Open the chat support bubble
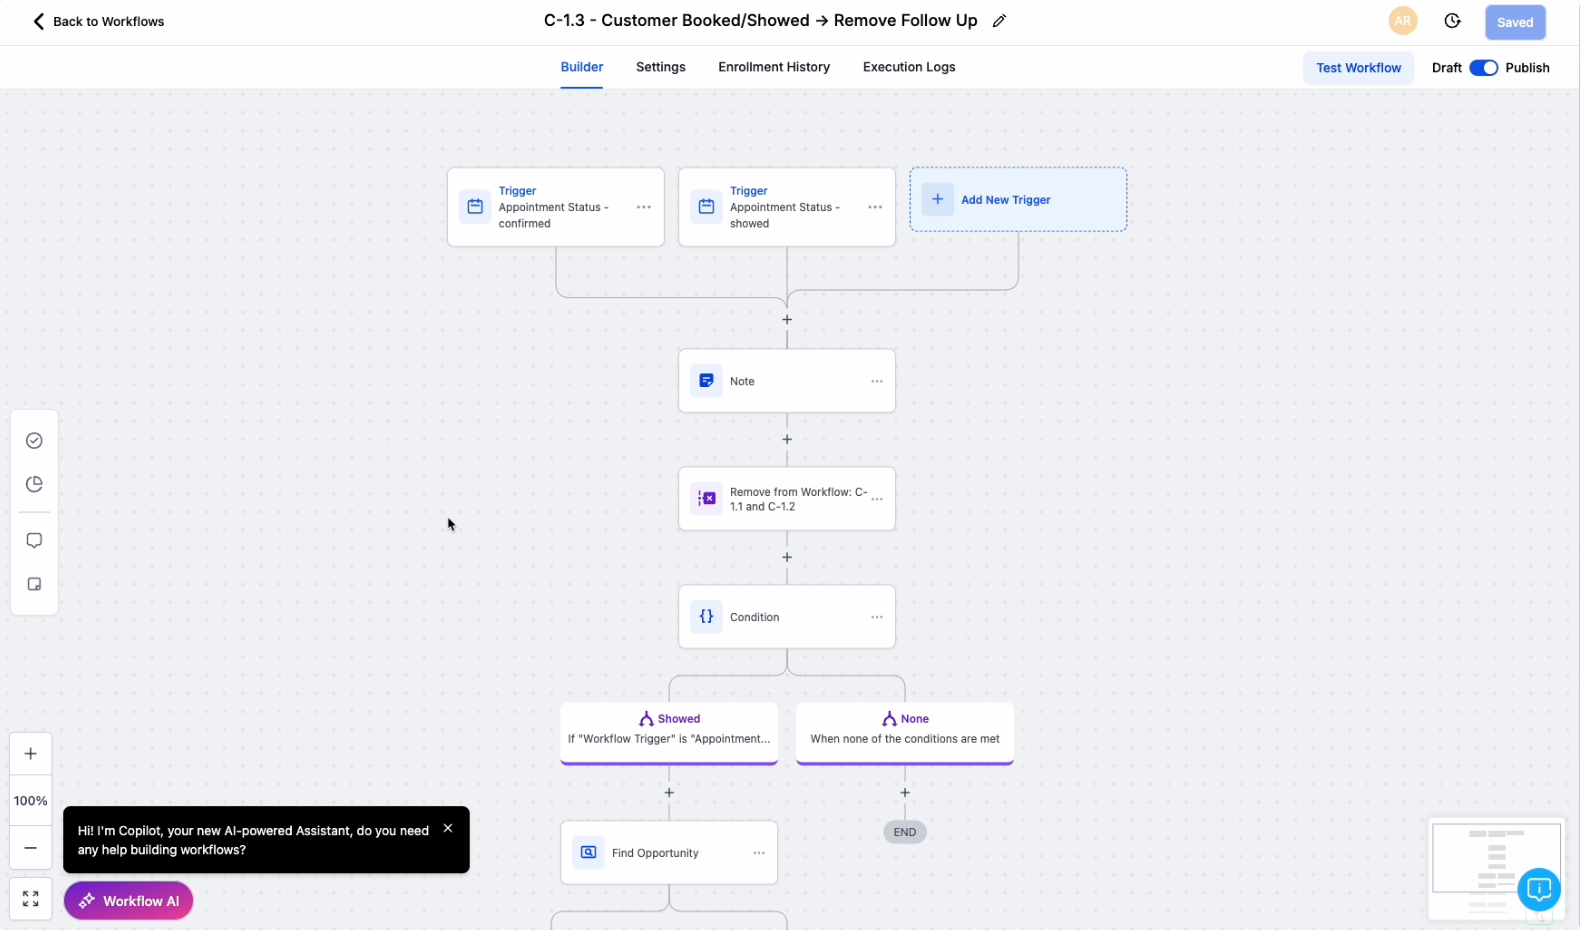Screen dimensions: 1580x930 tap(1539, 888)
